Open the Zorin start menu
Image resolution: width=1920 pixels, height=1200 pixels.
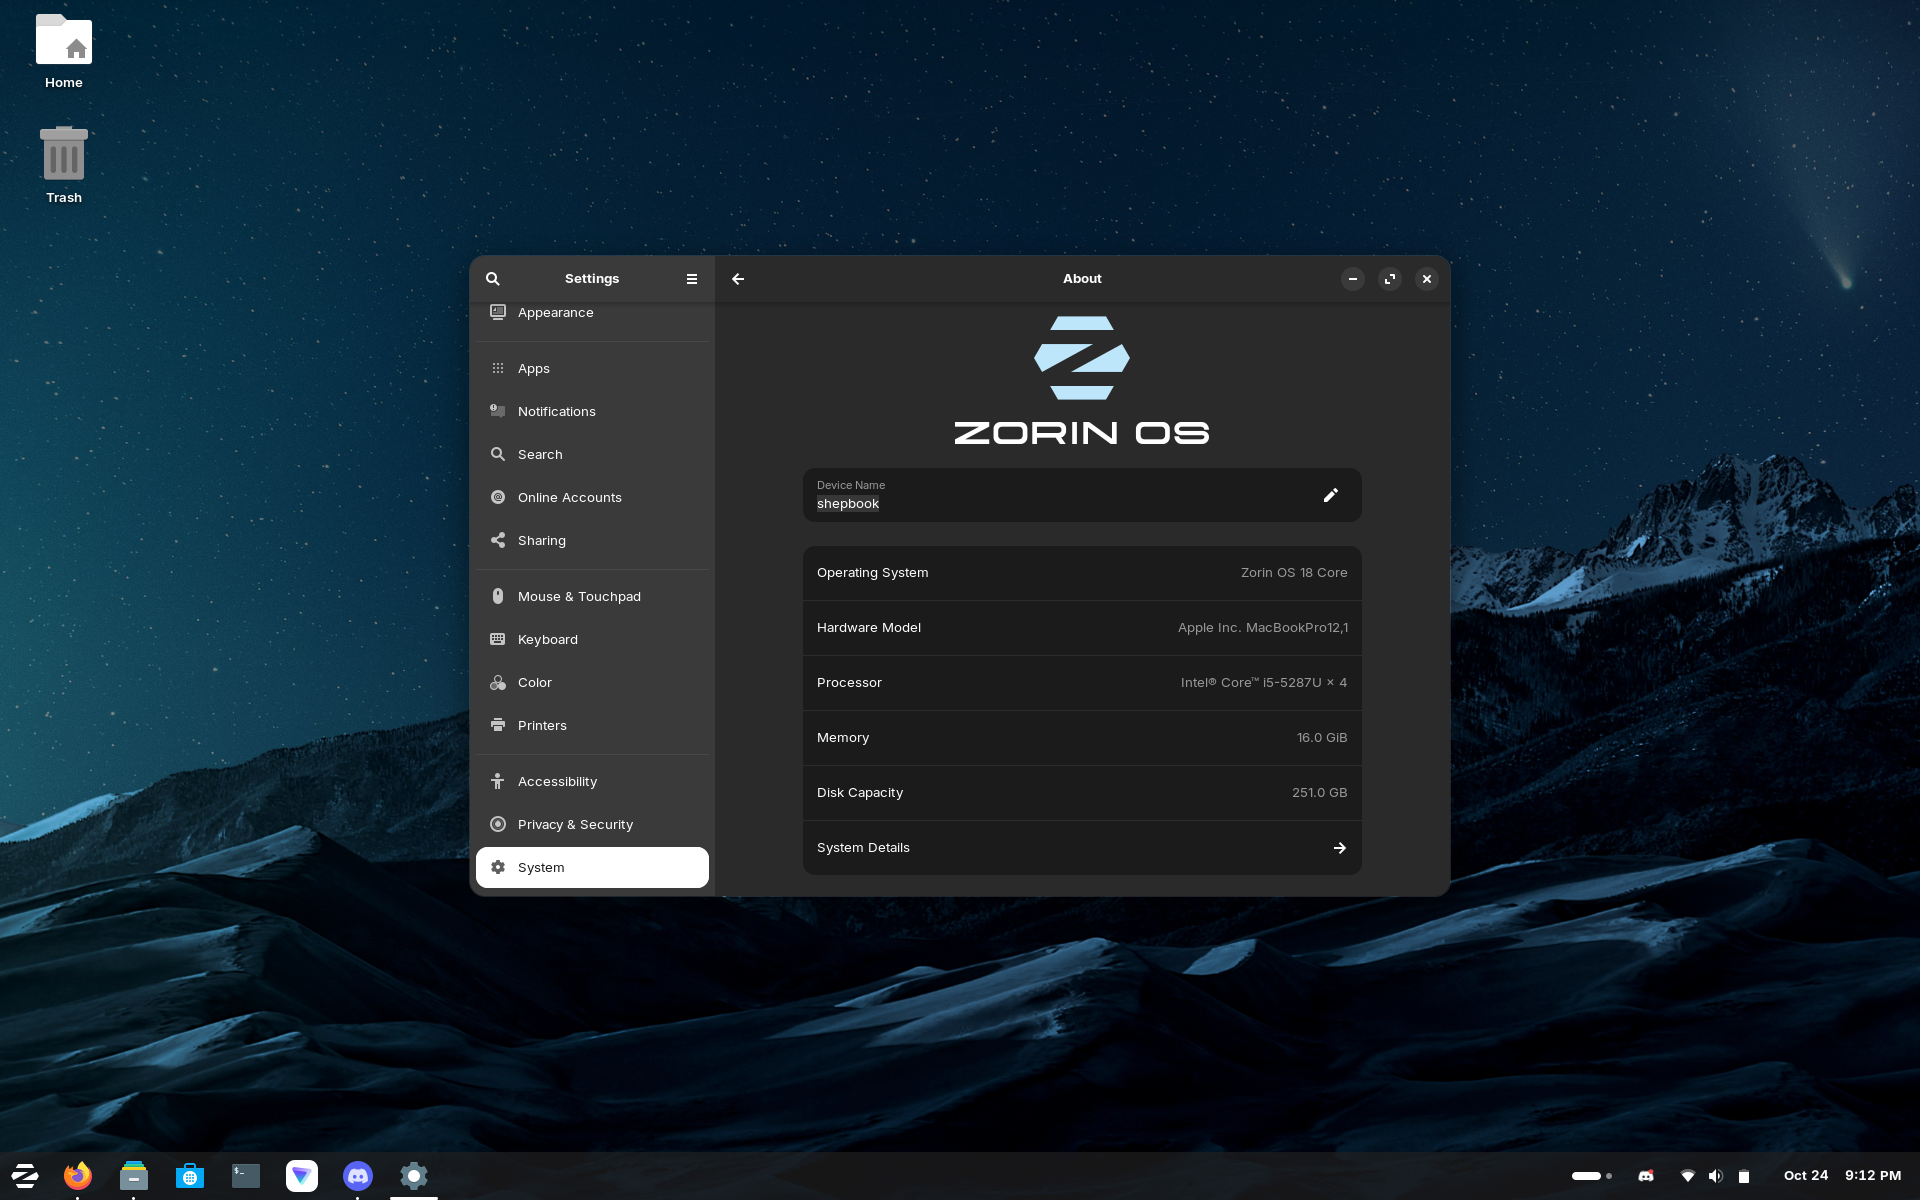coord(24,1176)
